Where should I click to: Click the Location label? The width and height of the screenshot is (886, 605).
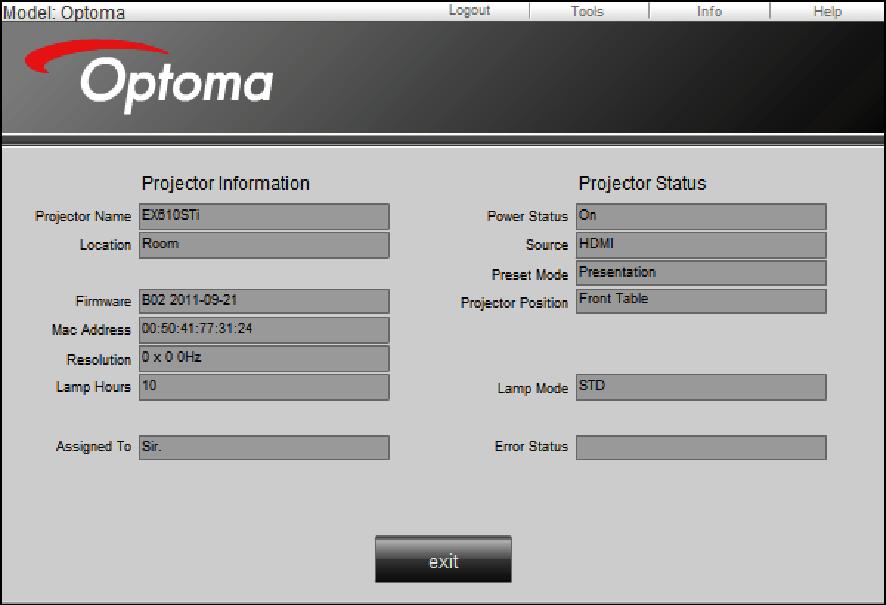pos(105,245)
